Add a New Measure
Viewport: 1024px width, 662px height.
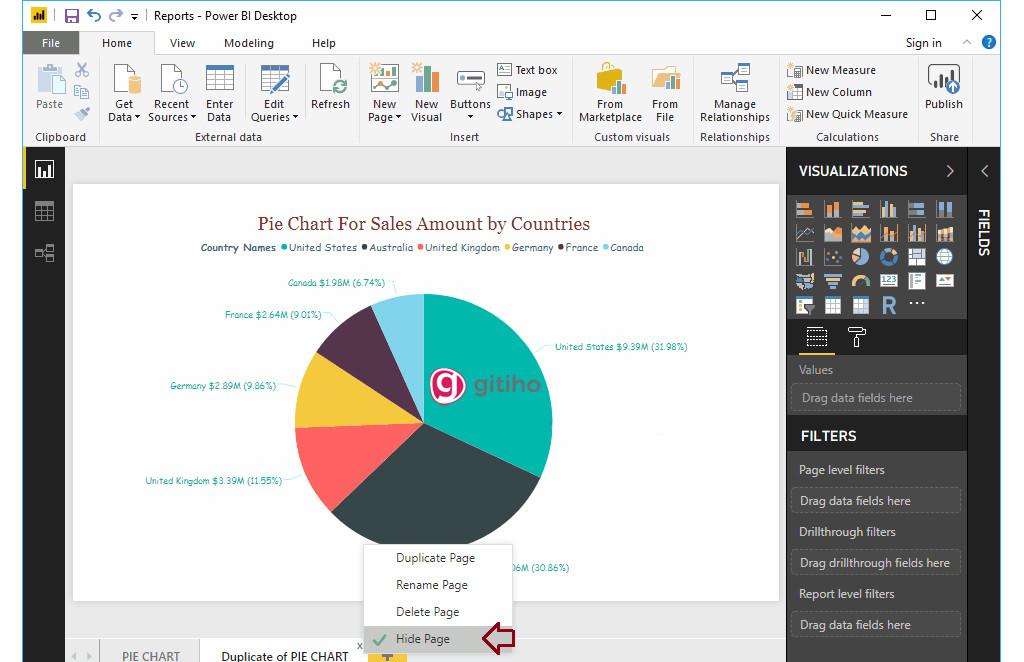click(x=832, y=70)
